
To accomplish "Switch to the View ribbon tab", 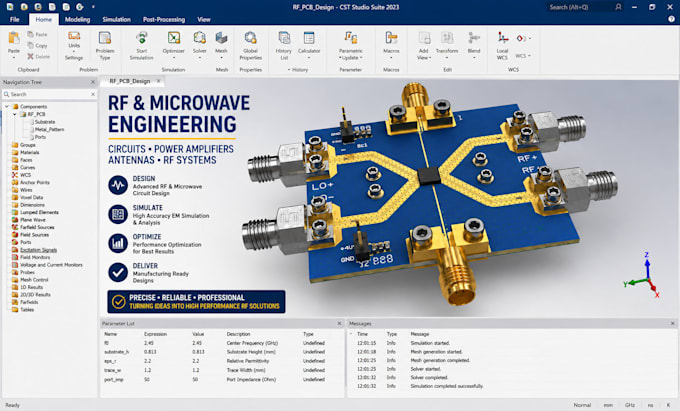I will [x=204, y=20].
